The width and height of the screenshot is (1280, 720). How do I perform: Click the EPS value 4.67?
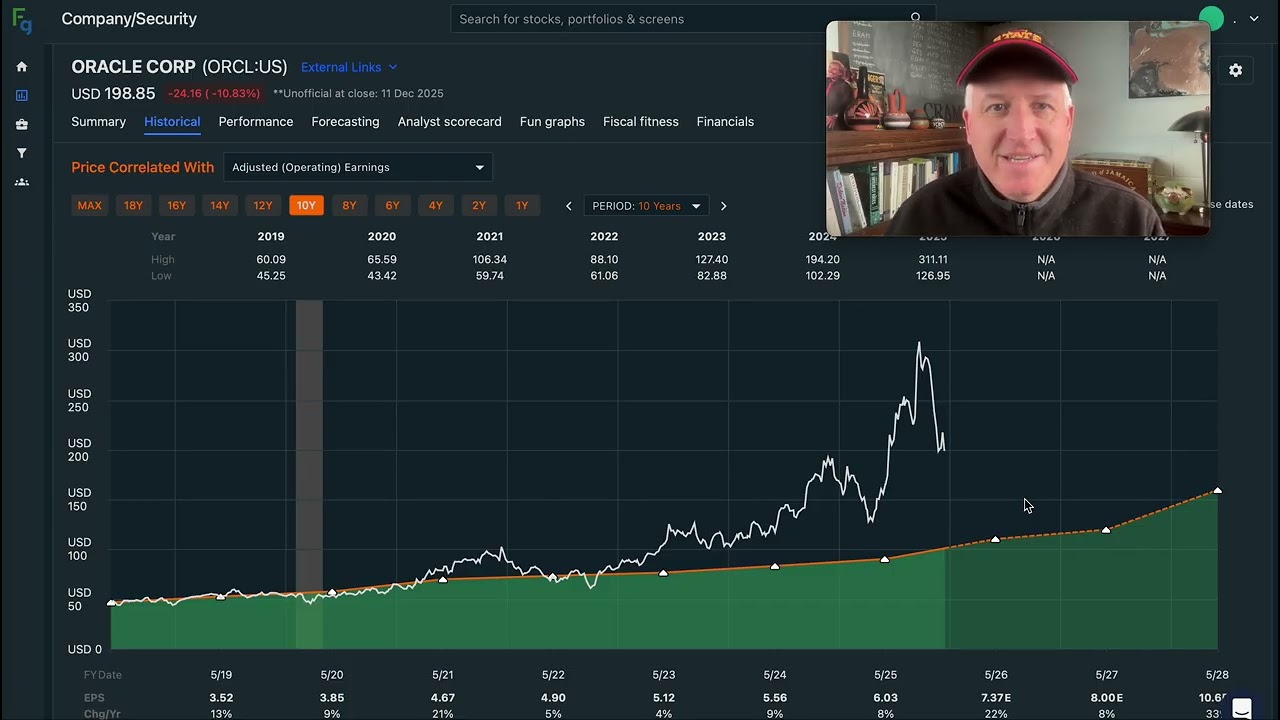[x=442, y=698]
